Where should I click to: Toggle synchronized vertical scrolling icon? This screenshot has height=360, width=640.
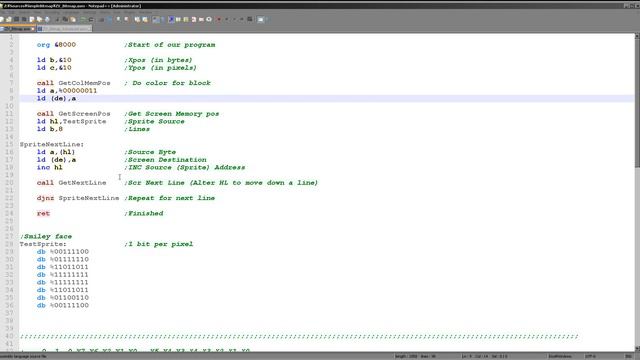click(x=138, y=19)
